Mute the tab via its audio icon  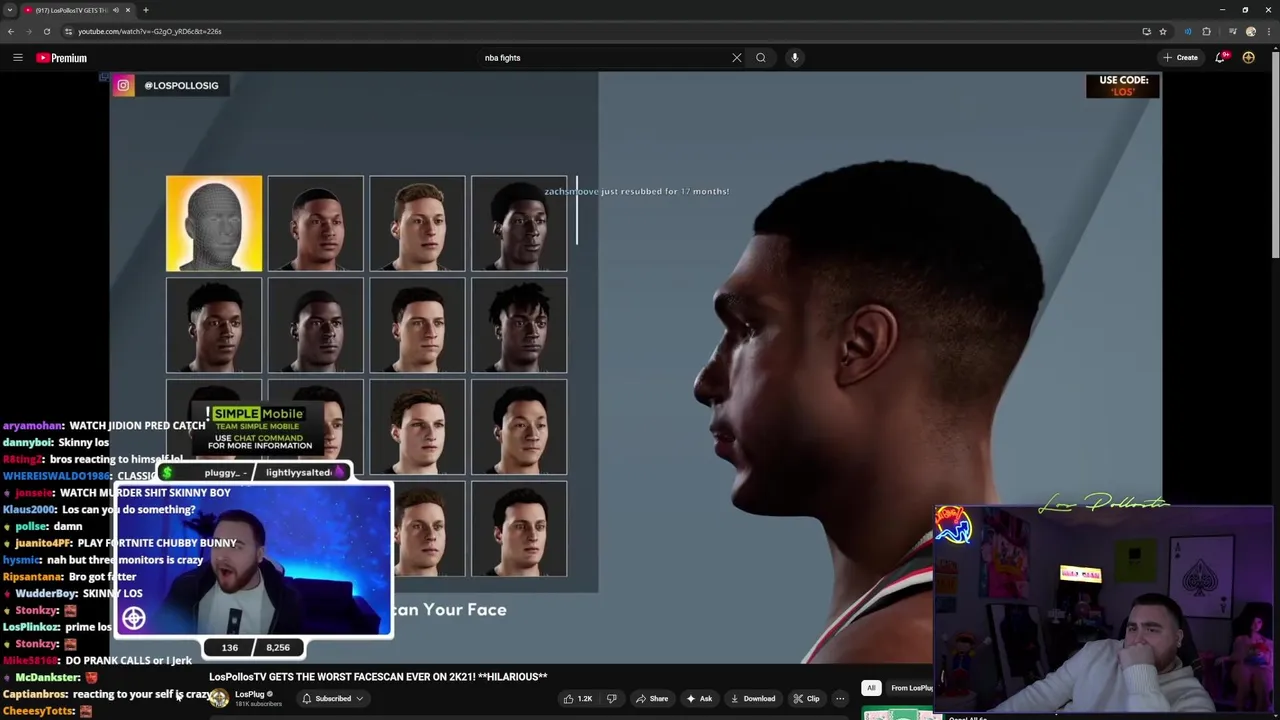click(x=116, y=10)
